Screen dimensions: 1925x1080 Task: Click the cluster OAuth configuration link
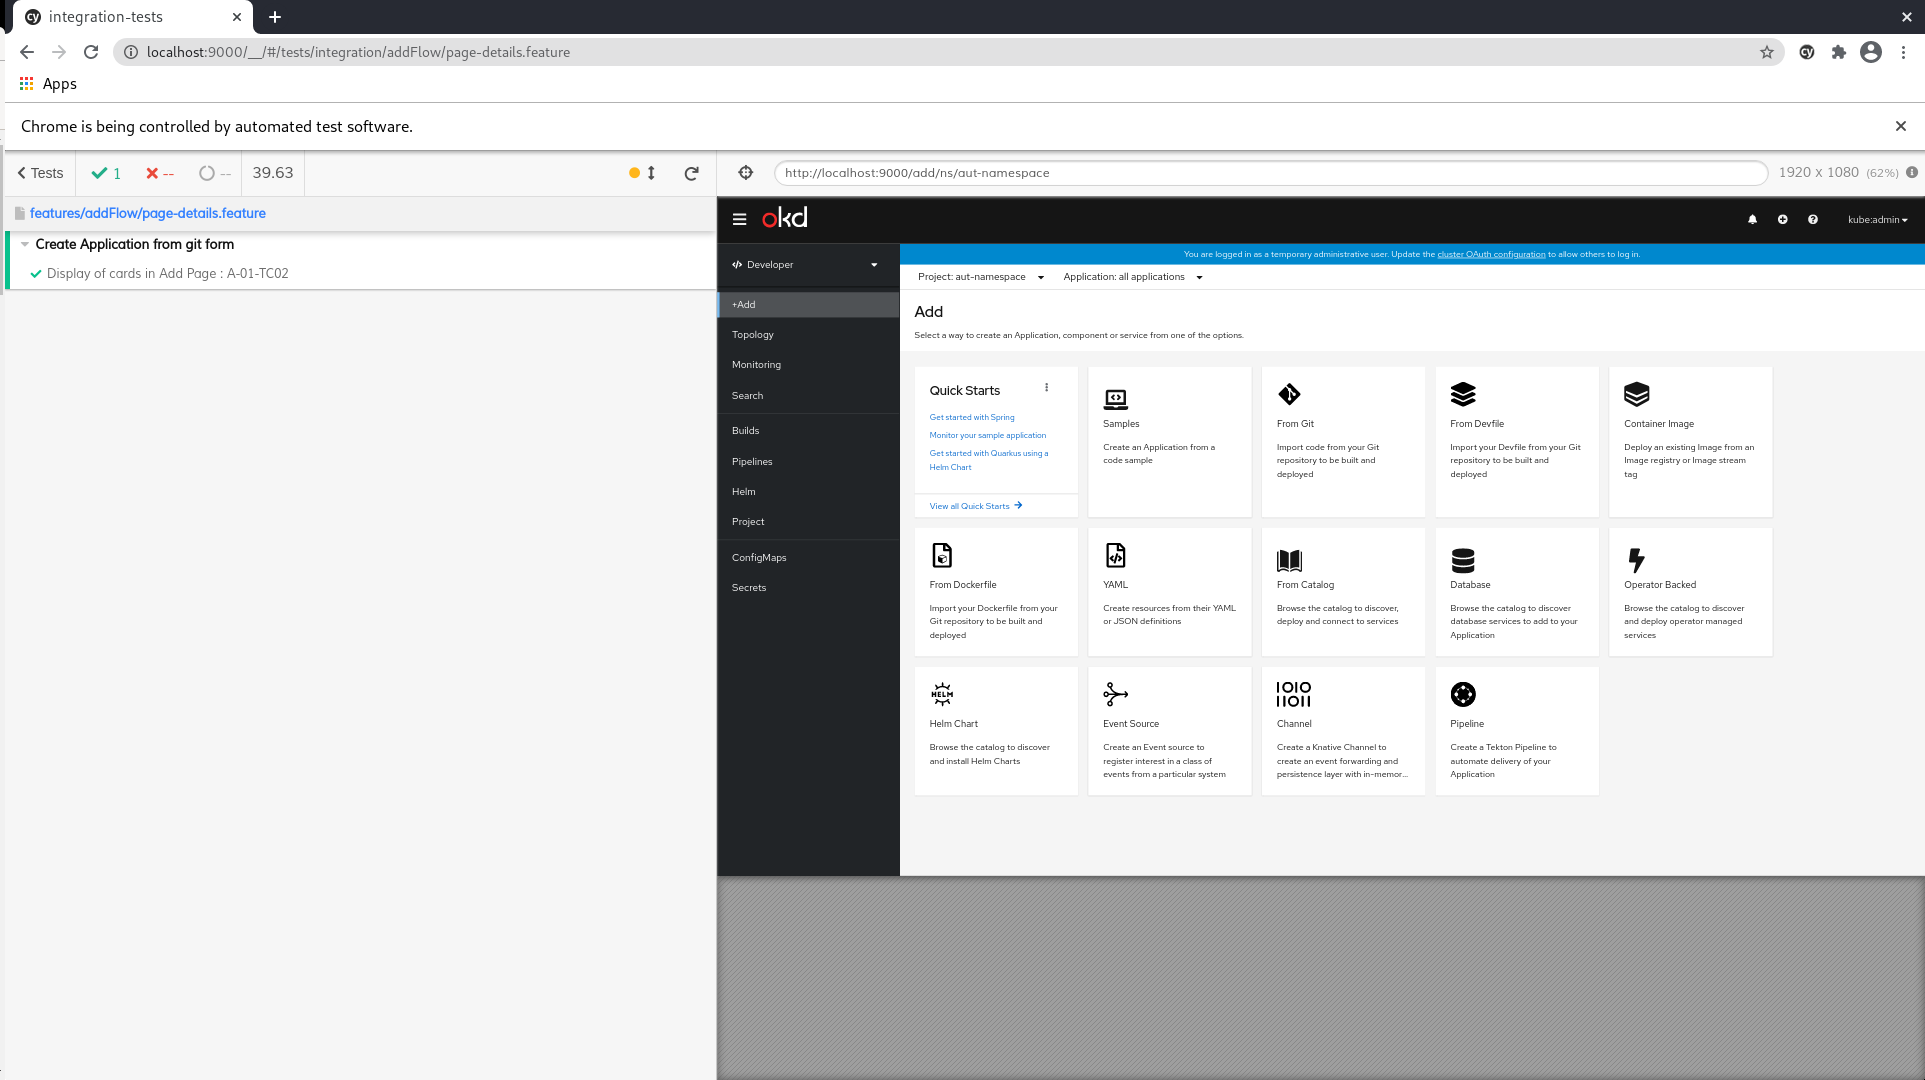(1490, 254)
